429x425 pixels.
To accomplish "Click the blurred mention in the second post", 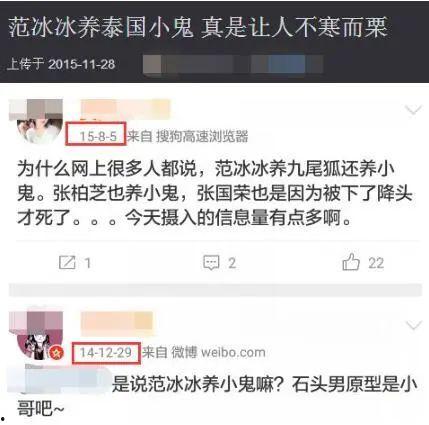I will point(60,380).
